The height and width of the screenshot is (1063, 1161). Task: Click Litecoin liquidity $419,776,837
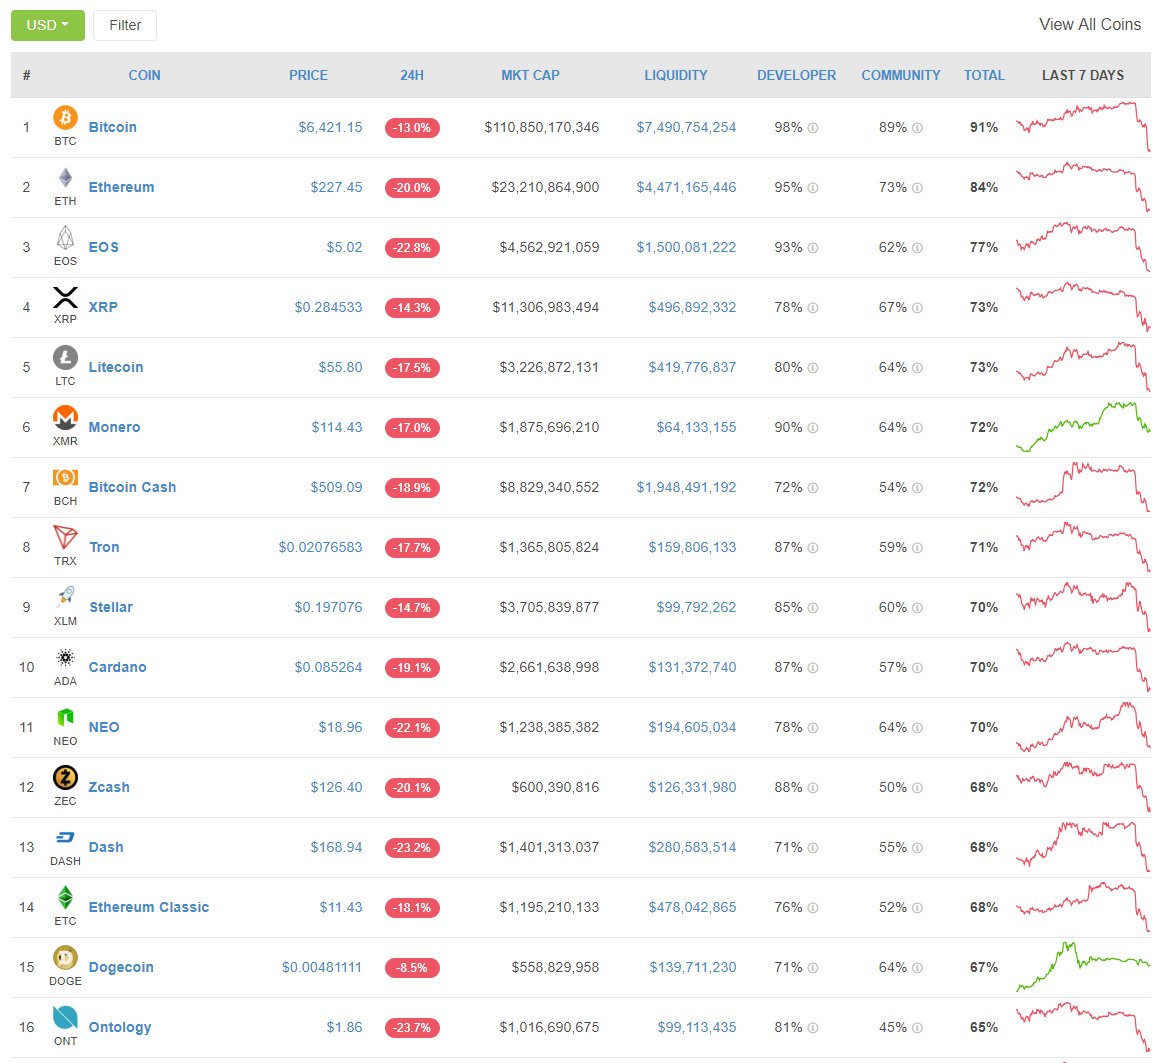[x=692, y=367]
